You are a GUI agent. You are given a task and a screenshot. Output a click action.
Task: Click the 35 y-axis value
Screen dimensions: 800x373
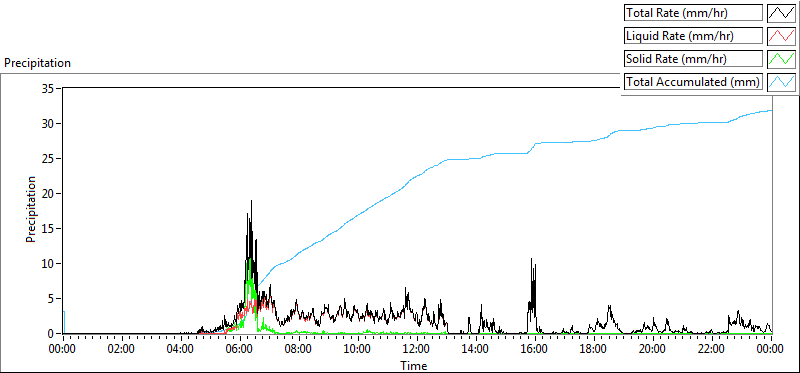(x=49, y=88)
